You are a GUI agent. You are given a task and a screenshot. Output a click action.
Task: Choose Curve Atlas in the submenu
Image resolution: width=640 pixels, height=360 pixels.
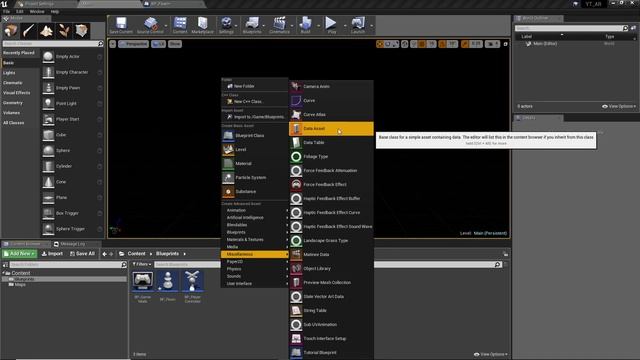[x=331, y=115]
